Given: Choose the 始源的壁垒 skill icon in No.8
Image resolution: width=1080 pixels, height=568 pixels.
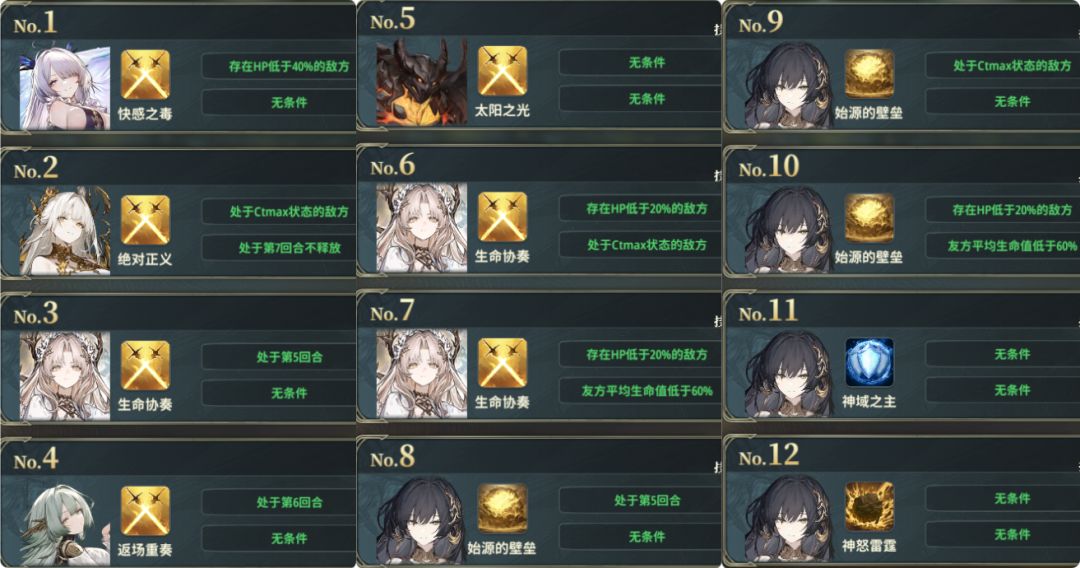Looking at the screenshot, I should point(502,508).
